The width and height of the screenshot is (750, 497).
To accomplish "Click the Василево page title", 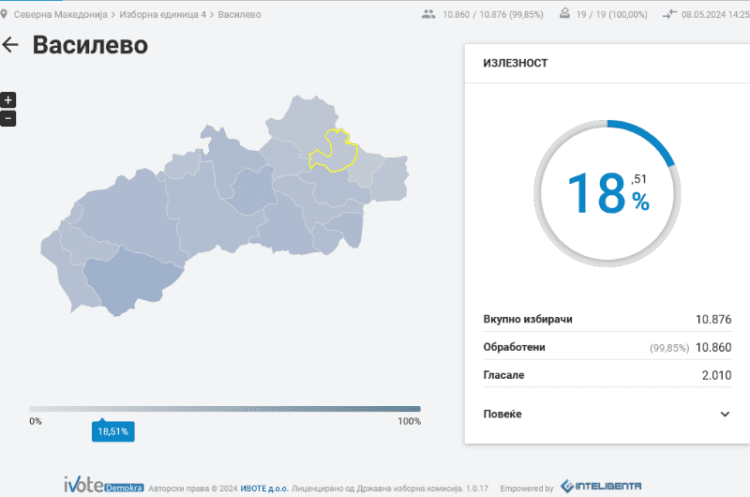I will [90, 45].
